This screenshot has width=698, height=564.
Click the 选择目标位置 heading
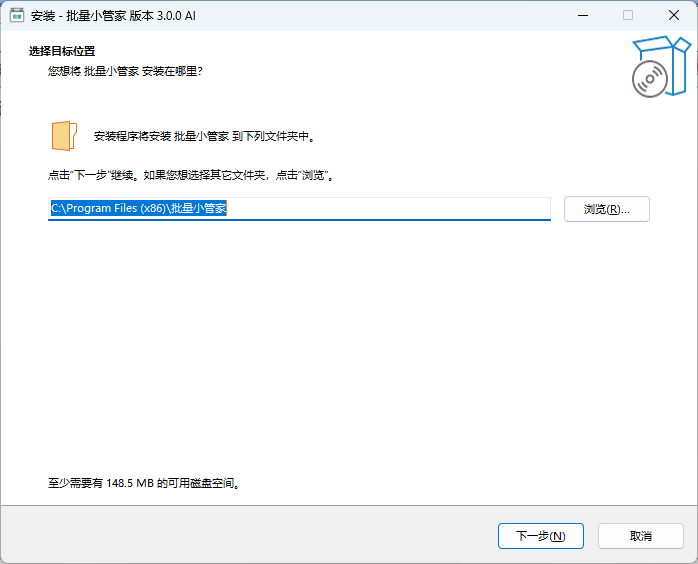point(68,51)
